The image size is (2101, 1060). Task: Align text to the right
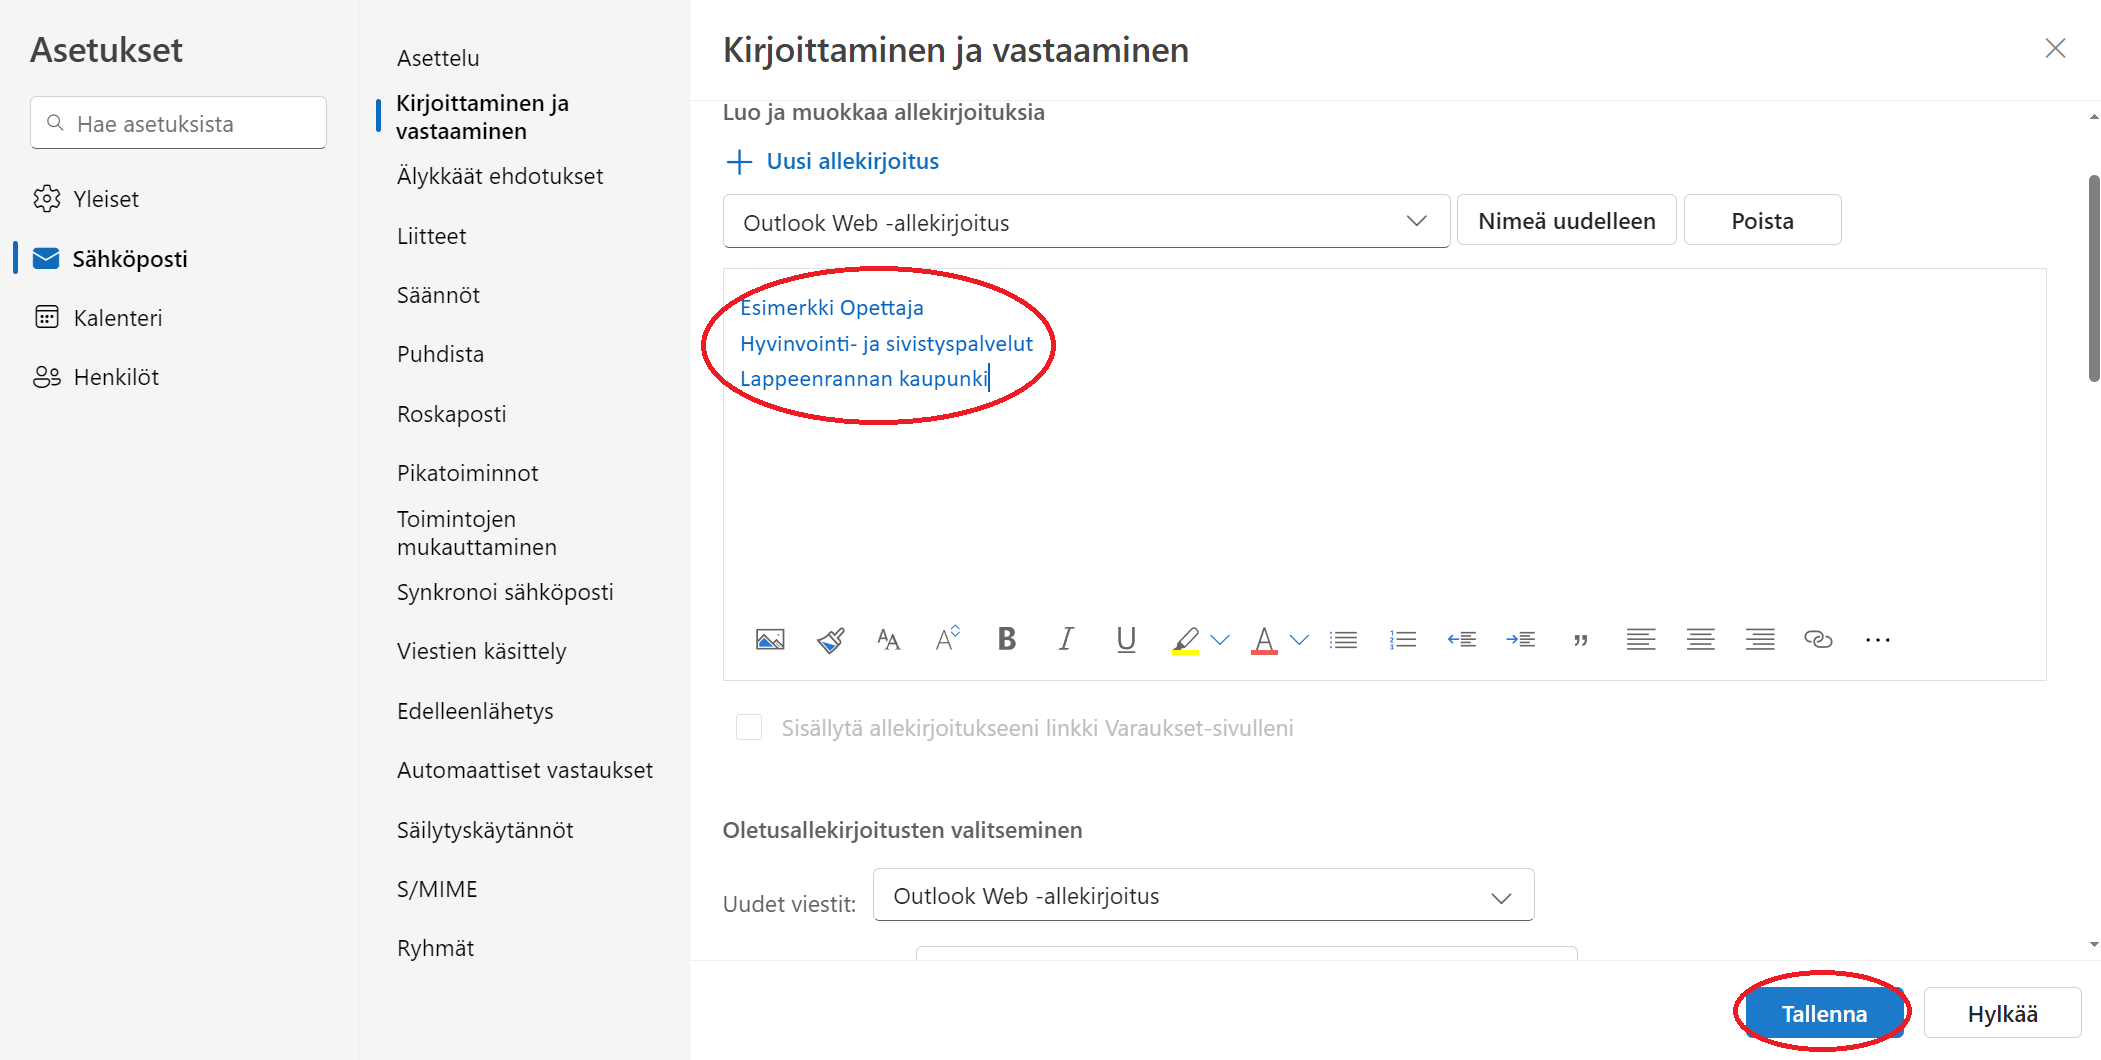(x=1760, y=639)
